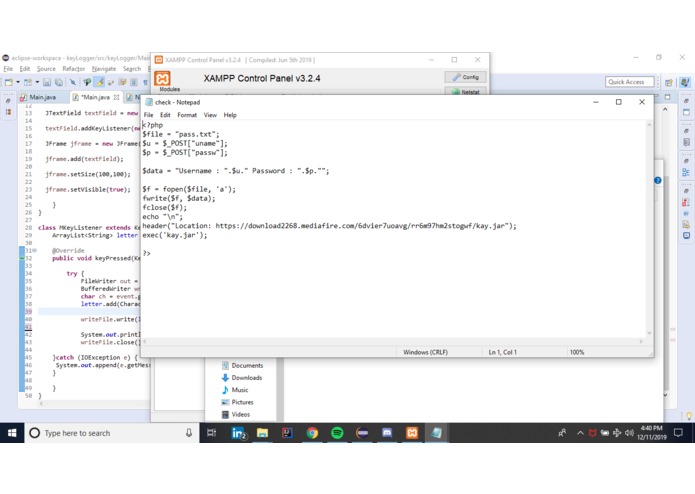Open IntelliJ IDEA from the taskbar
The width and height of the screenshot is (695, 494).
tap(287, 433)
